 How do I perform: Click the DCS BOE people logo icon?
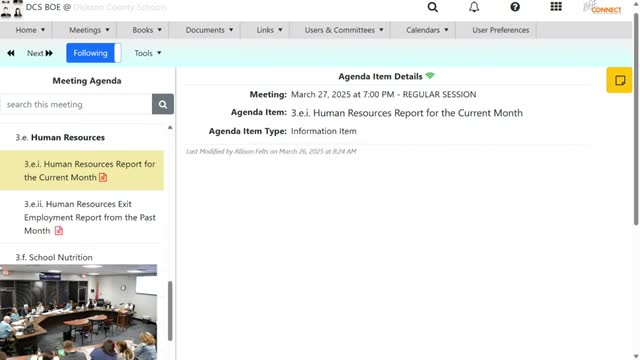tap(11, 9)
